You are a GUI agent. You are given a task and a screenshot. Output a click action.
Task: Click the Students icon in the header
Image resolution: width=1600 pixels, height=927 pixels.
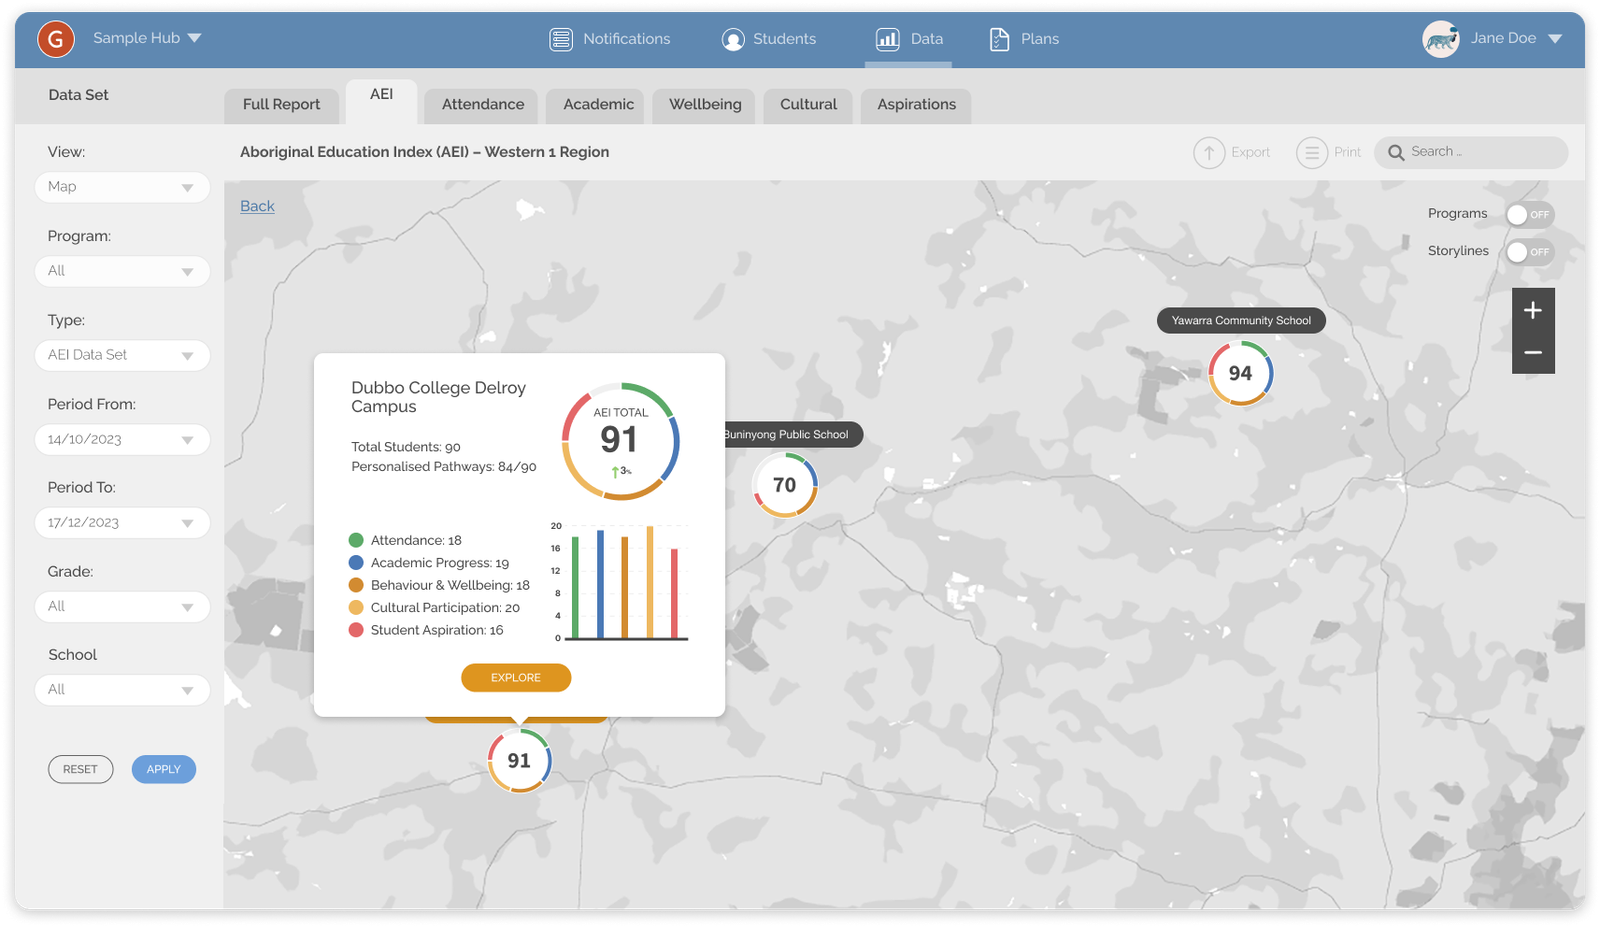tap(733, 39)
